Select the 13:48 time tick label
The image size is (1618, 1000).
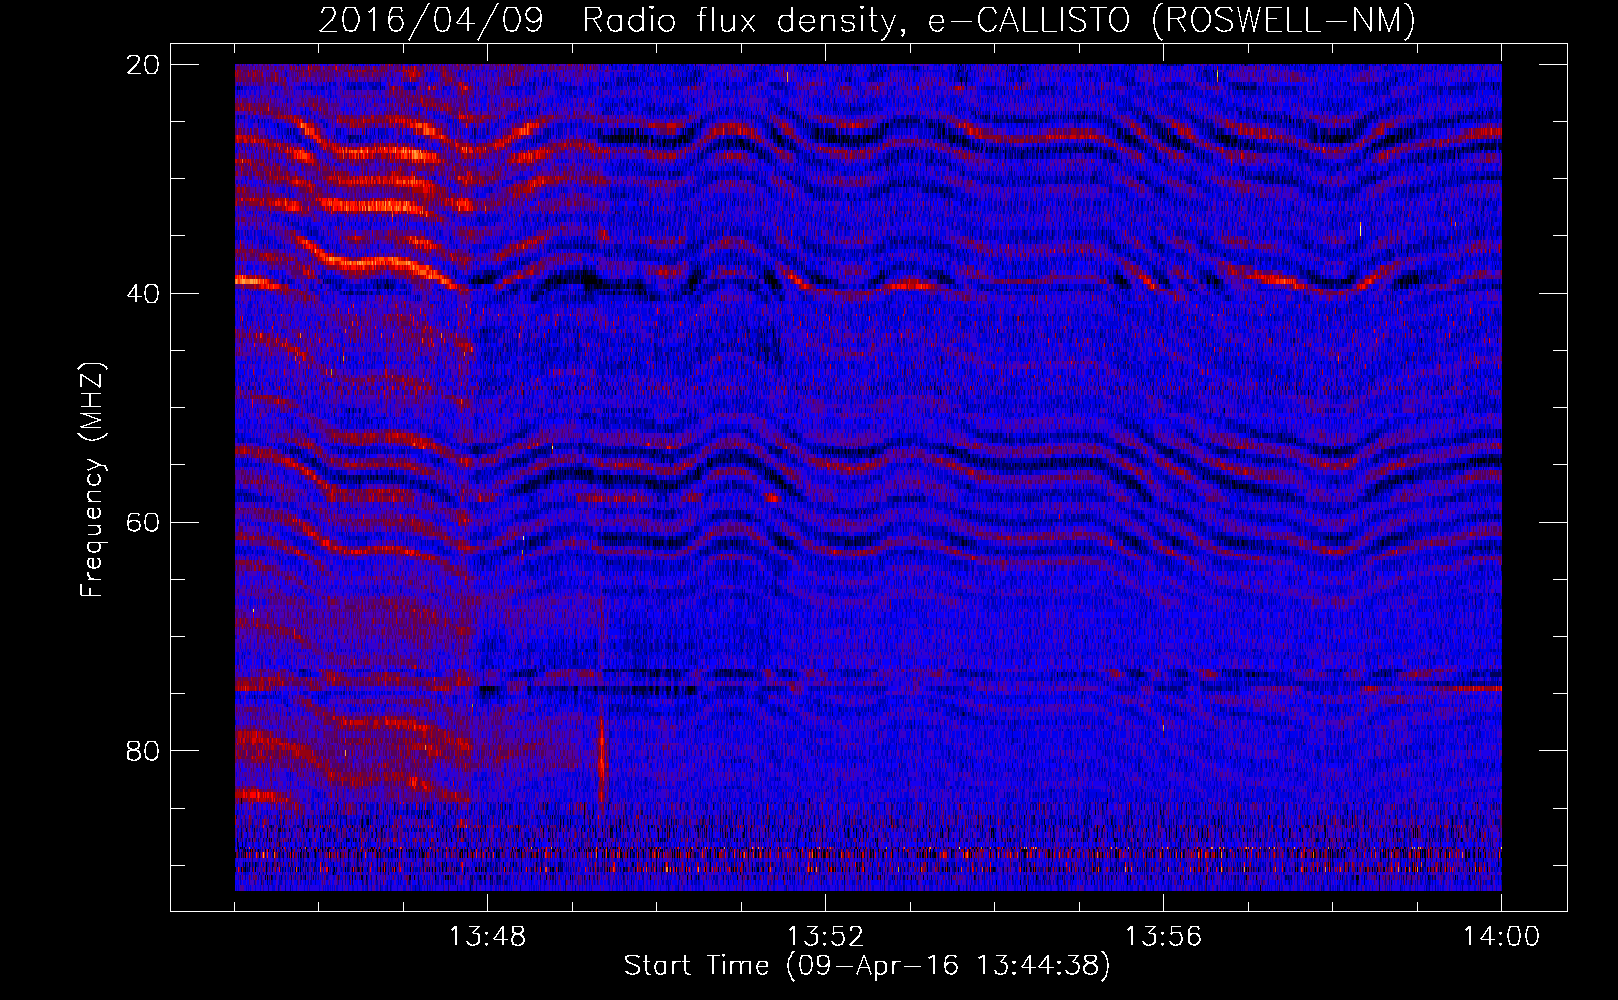coord(487,936)
